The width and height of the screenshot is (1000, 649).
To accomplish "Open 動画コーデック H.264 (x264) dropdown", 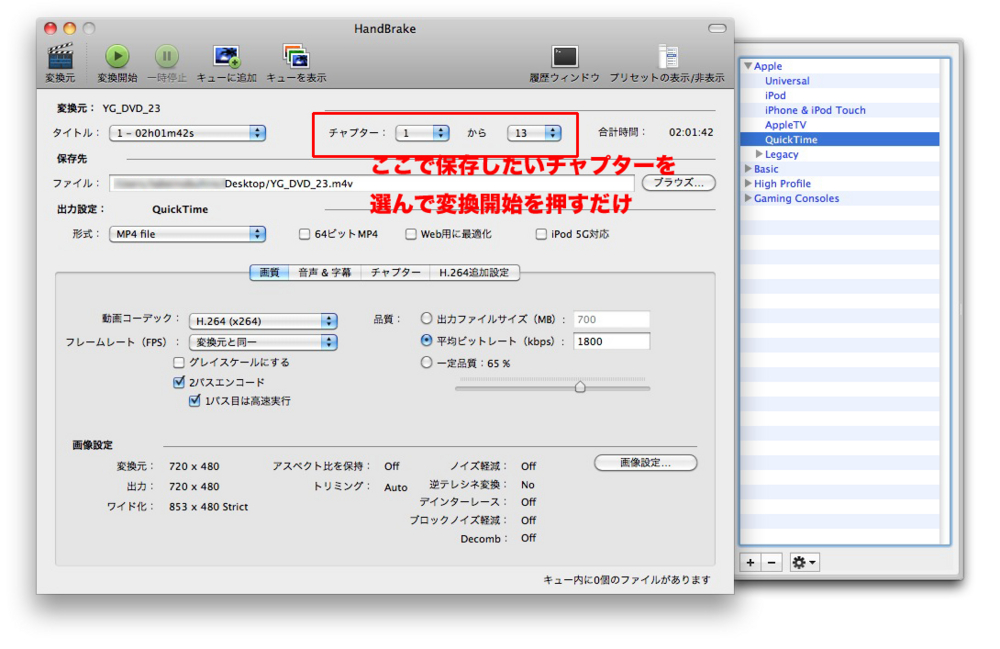I will pyautogui.click(x=263, y=321).
